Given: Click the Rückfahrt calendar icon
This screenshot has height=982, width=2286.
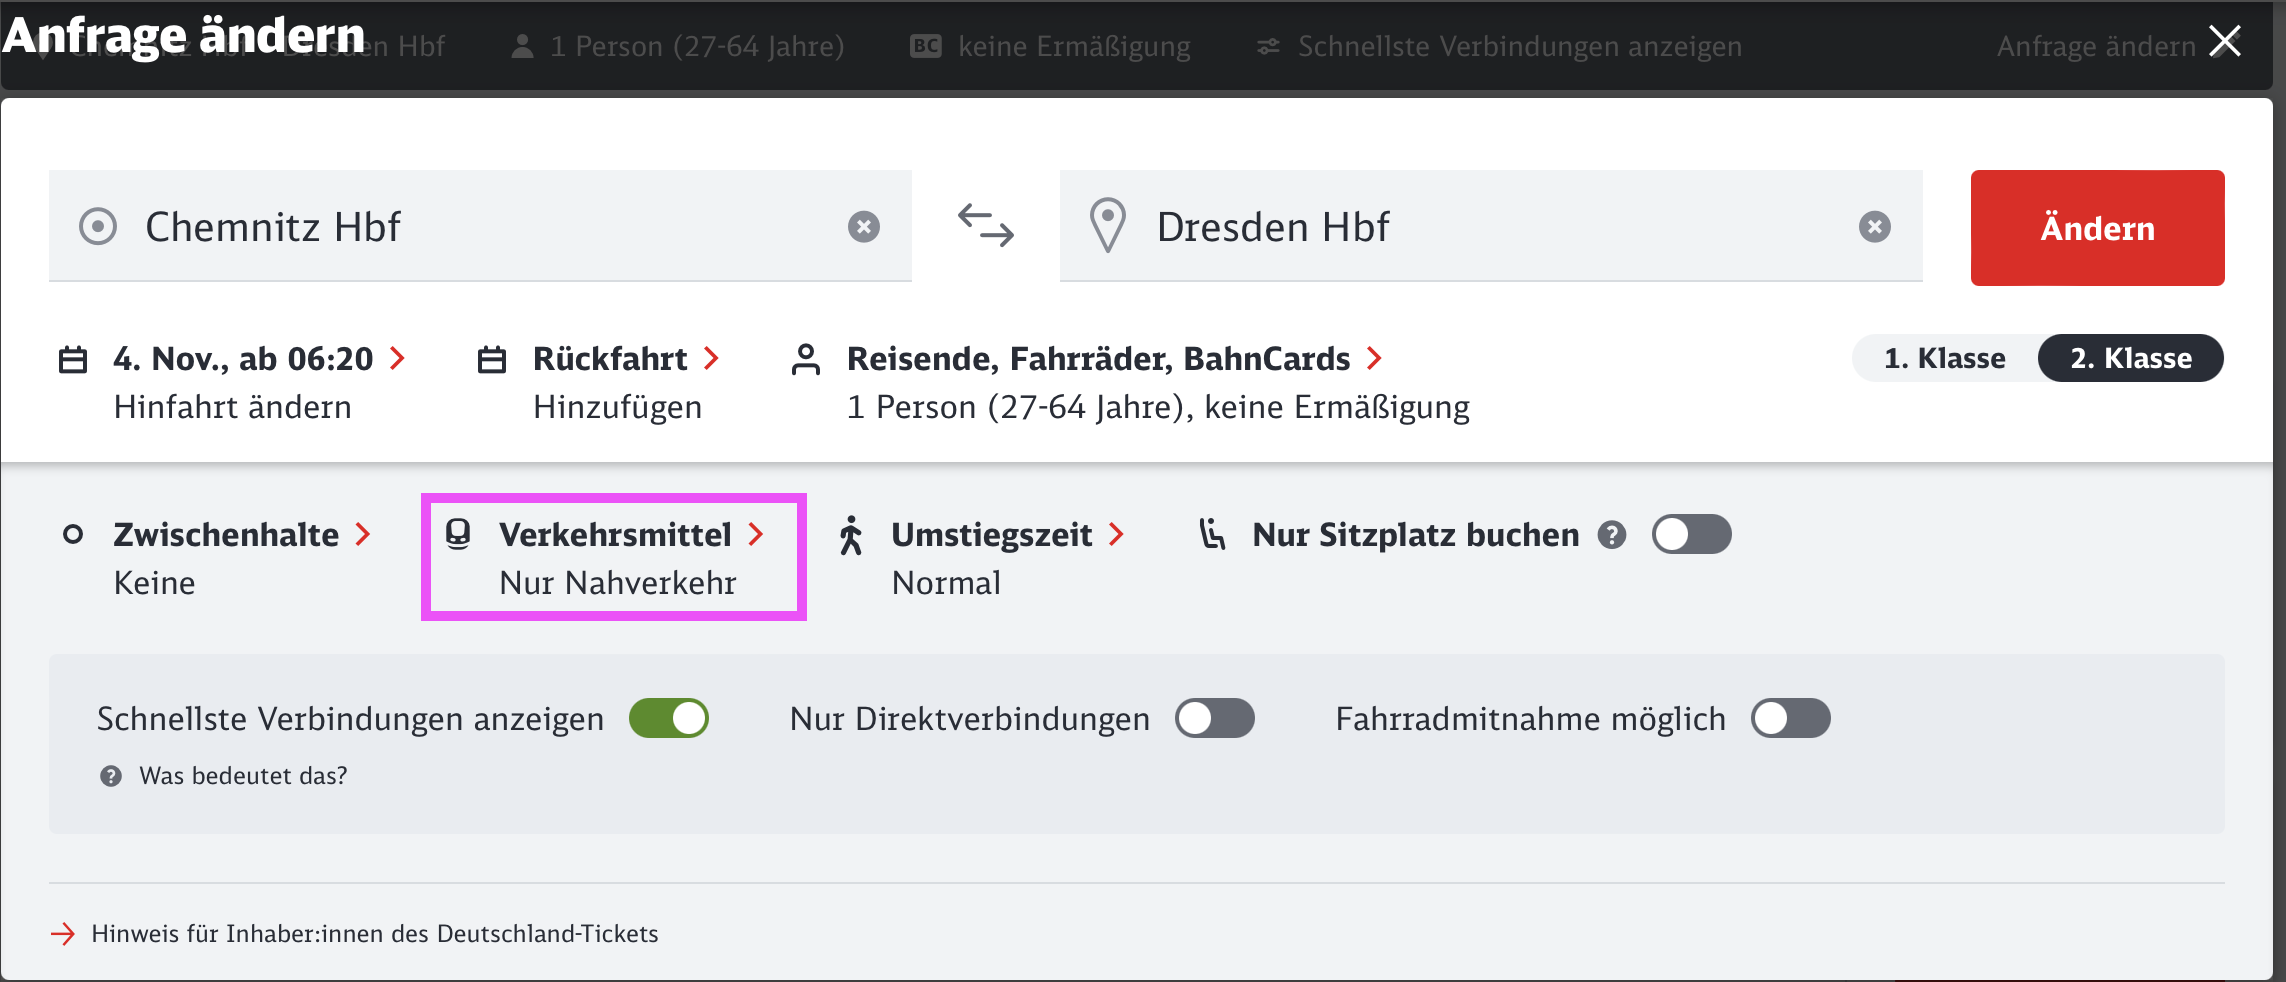Looking at the screenshot, I should [x=492, y=359].
